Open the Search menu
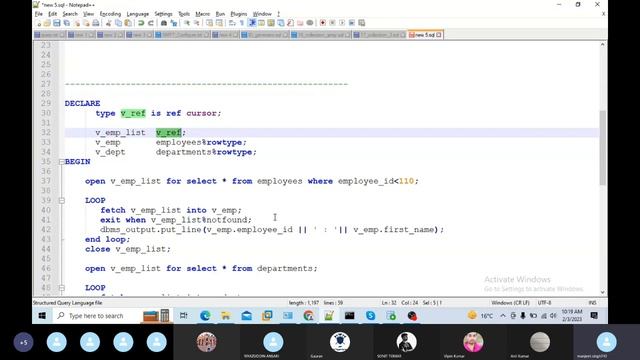Viewport: 640px width, 360px height. pos(70,14)
